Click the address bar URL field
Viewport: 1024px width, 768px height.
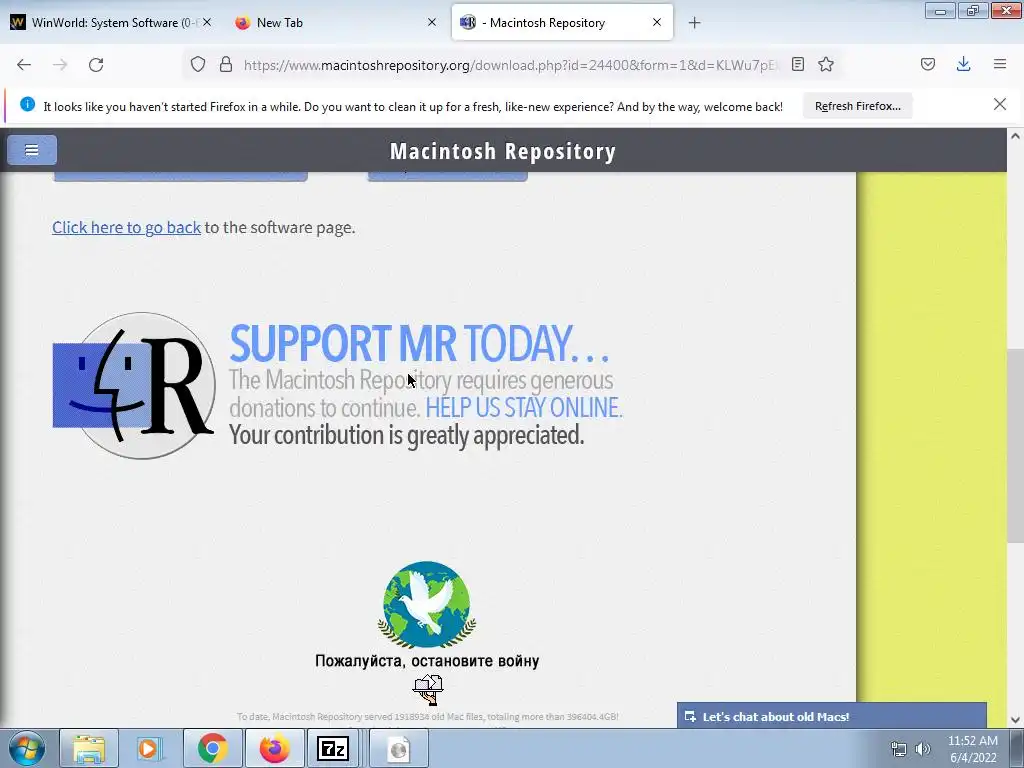point(511,65)
